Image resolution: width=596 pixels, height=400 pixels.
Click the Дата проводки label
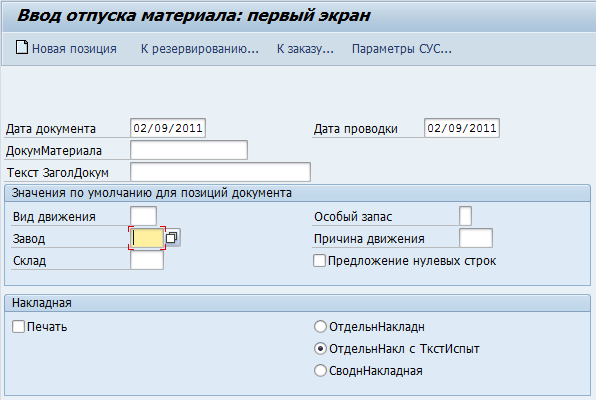[x=355, y=129]
